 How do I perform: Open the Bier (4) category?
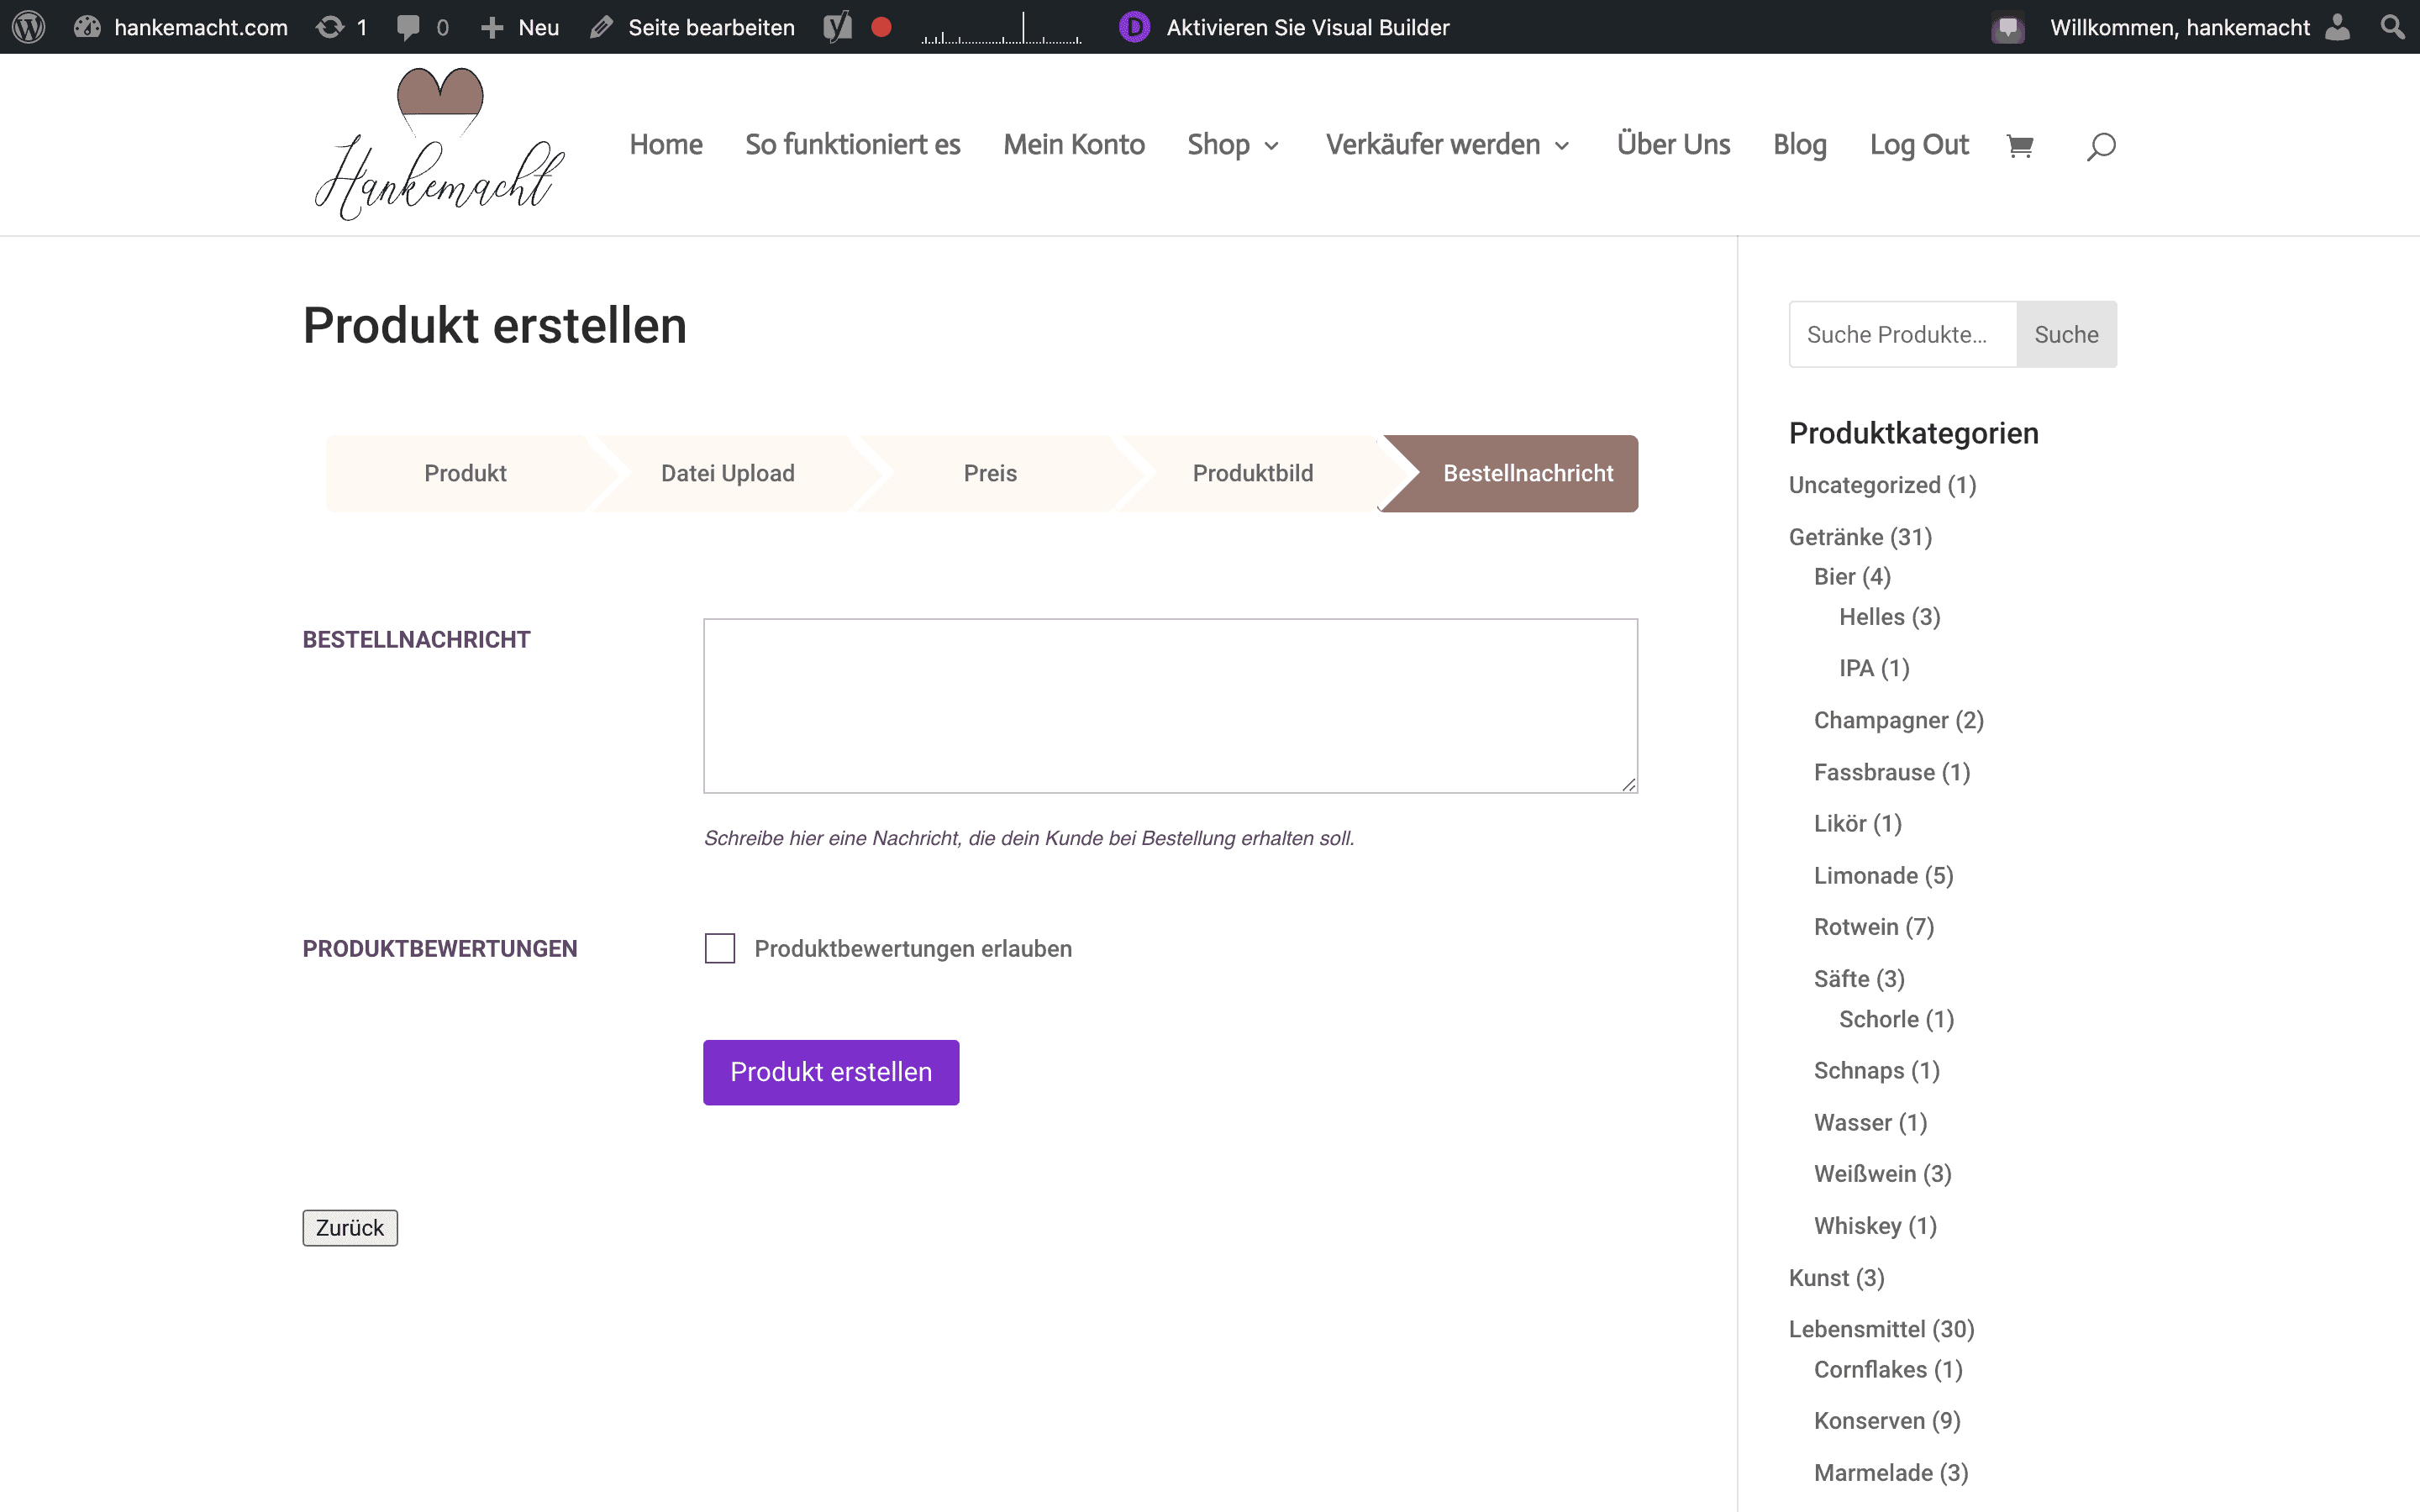click(1852, 576)
